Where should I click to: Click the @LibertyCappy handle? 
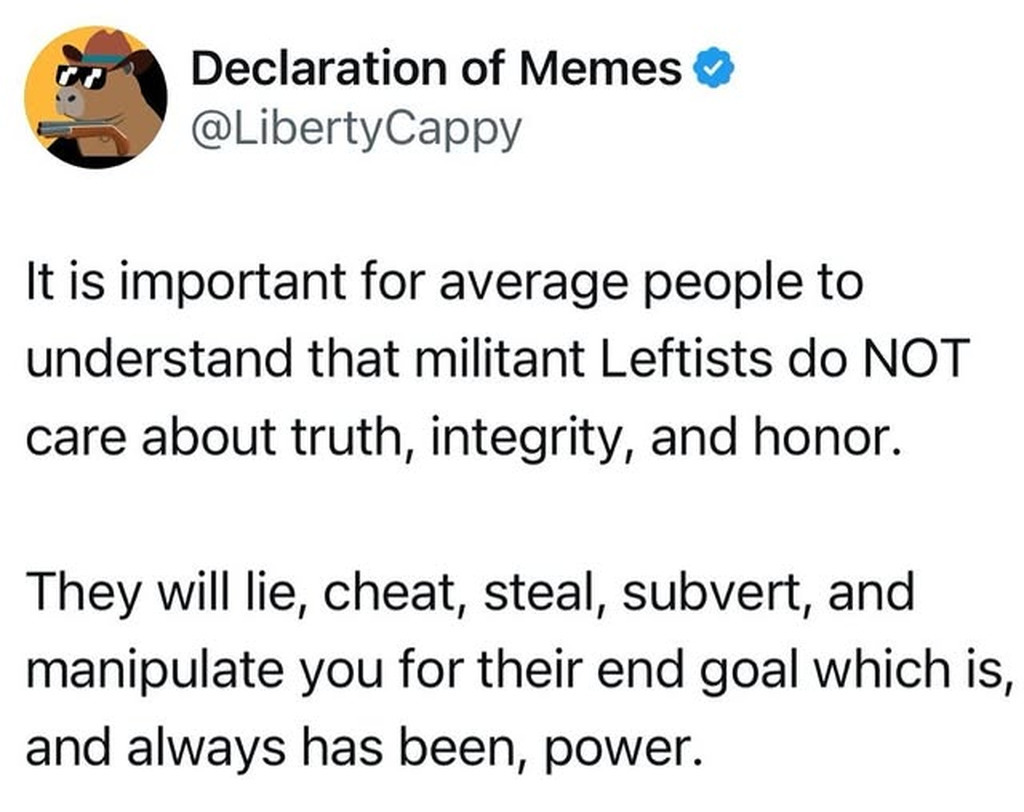click(356, 130)
